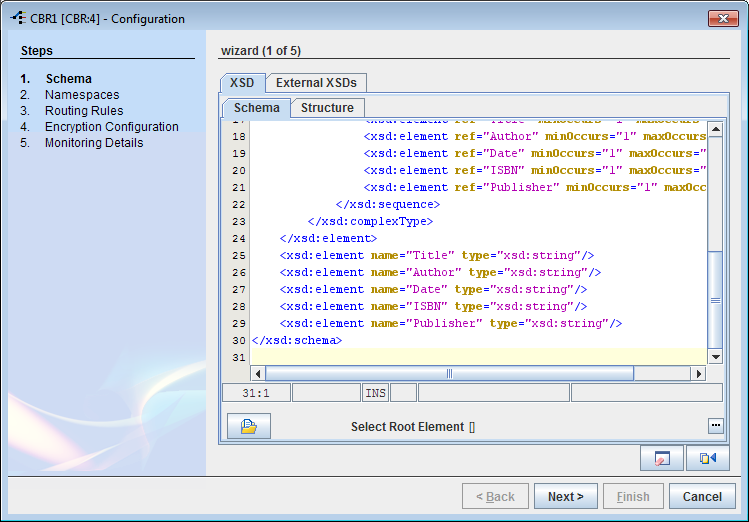Click the CBR1 window title icon
The height and width of the screenshot is (522, 749).
coord(19,18)
